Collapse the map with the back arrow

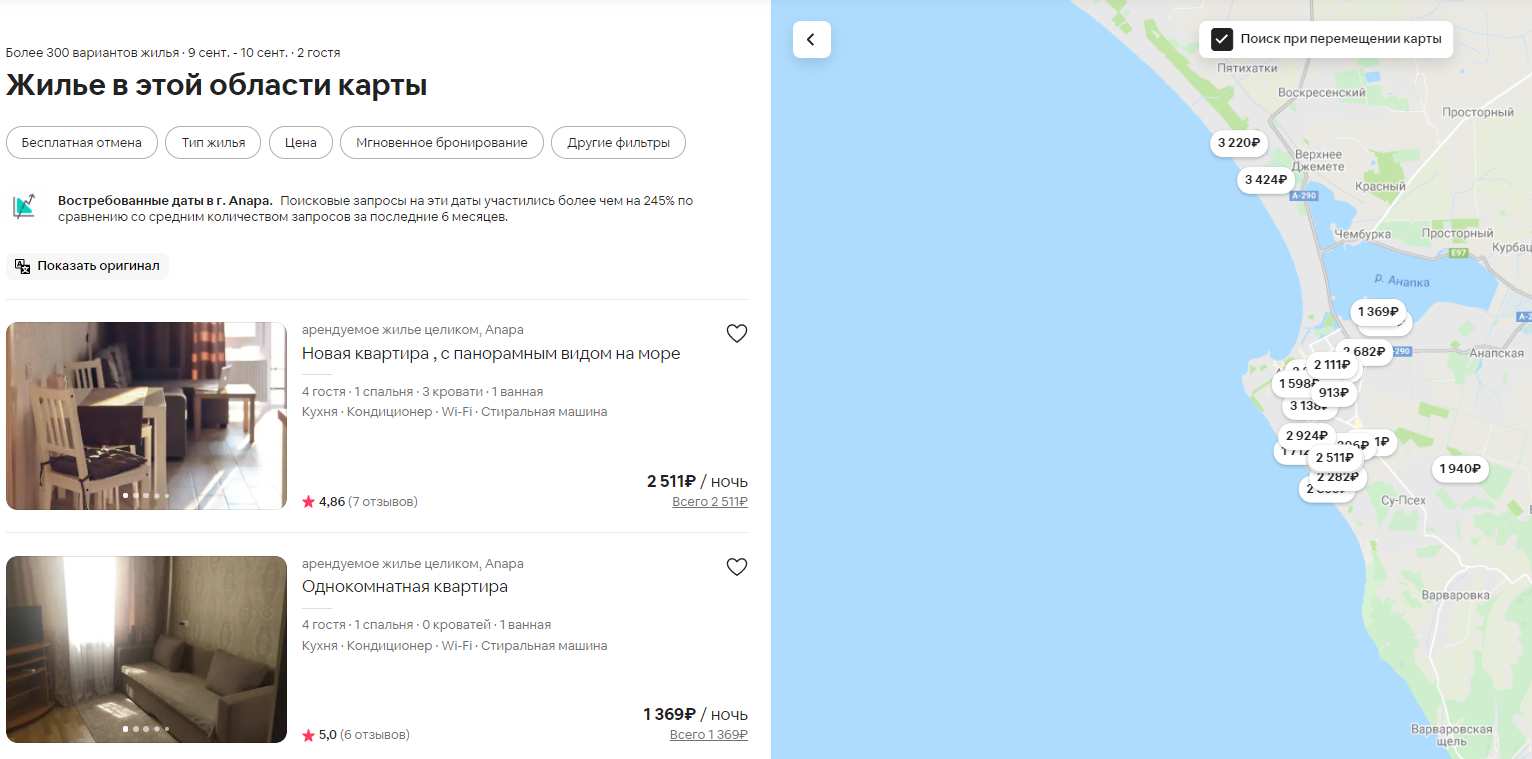(x=811, y=40)
